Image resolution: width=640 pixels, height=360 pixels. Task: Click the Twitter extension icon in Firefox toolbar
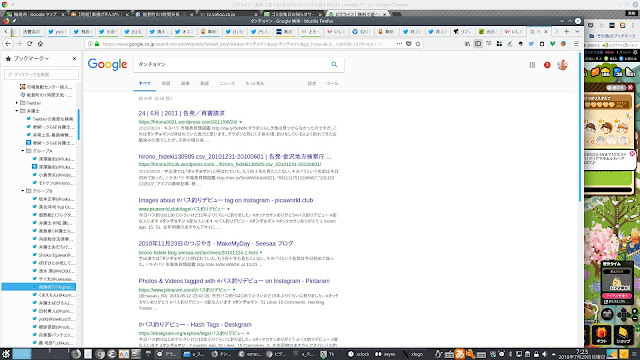coord(531,44)
